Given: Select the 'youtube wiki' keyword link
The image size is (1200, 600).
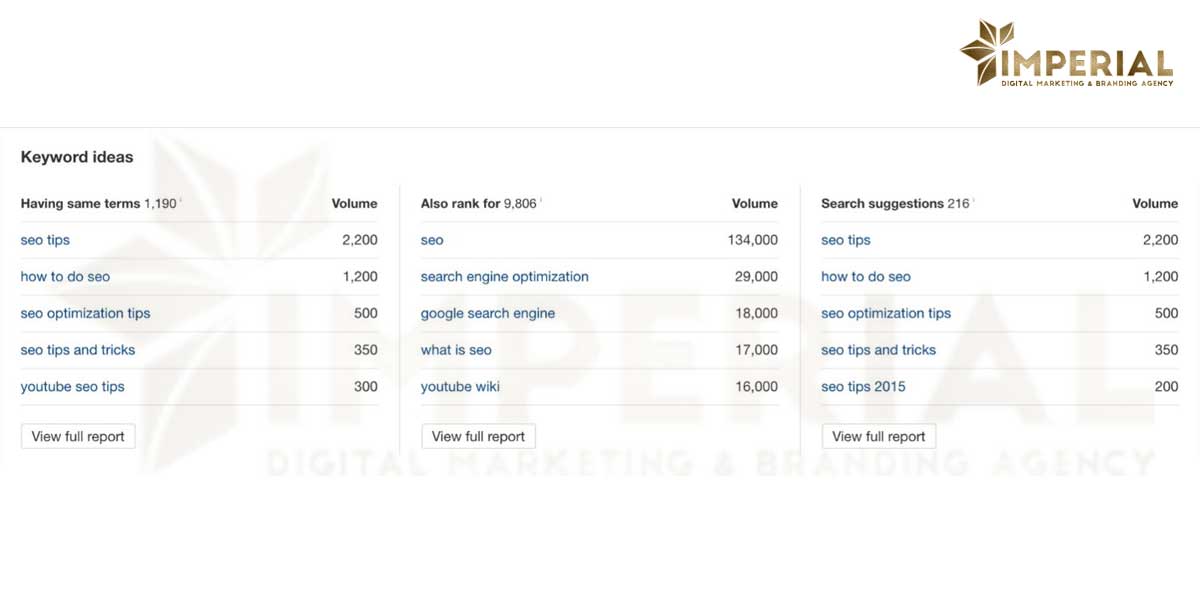Looking at the screenshot, I should click(x=460, y=387).
